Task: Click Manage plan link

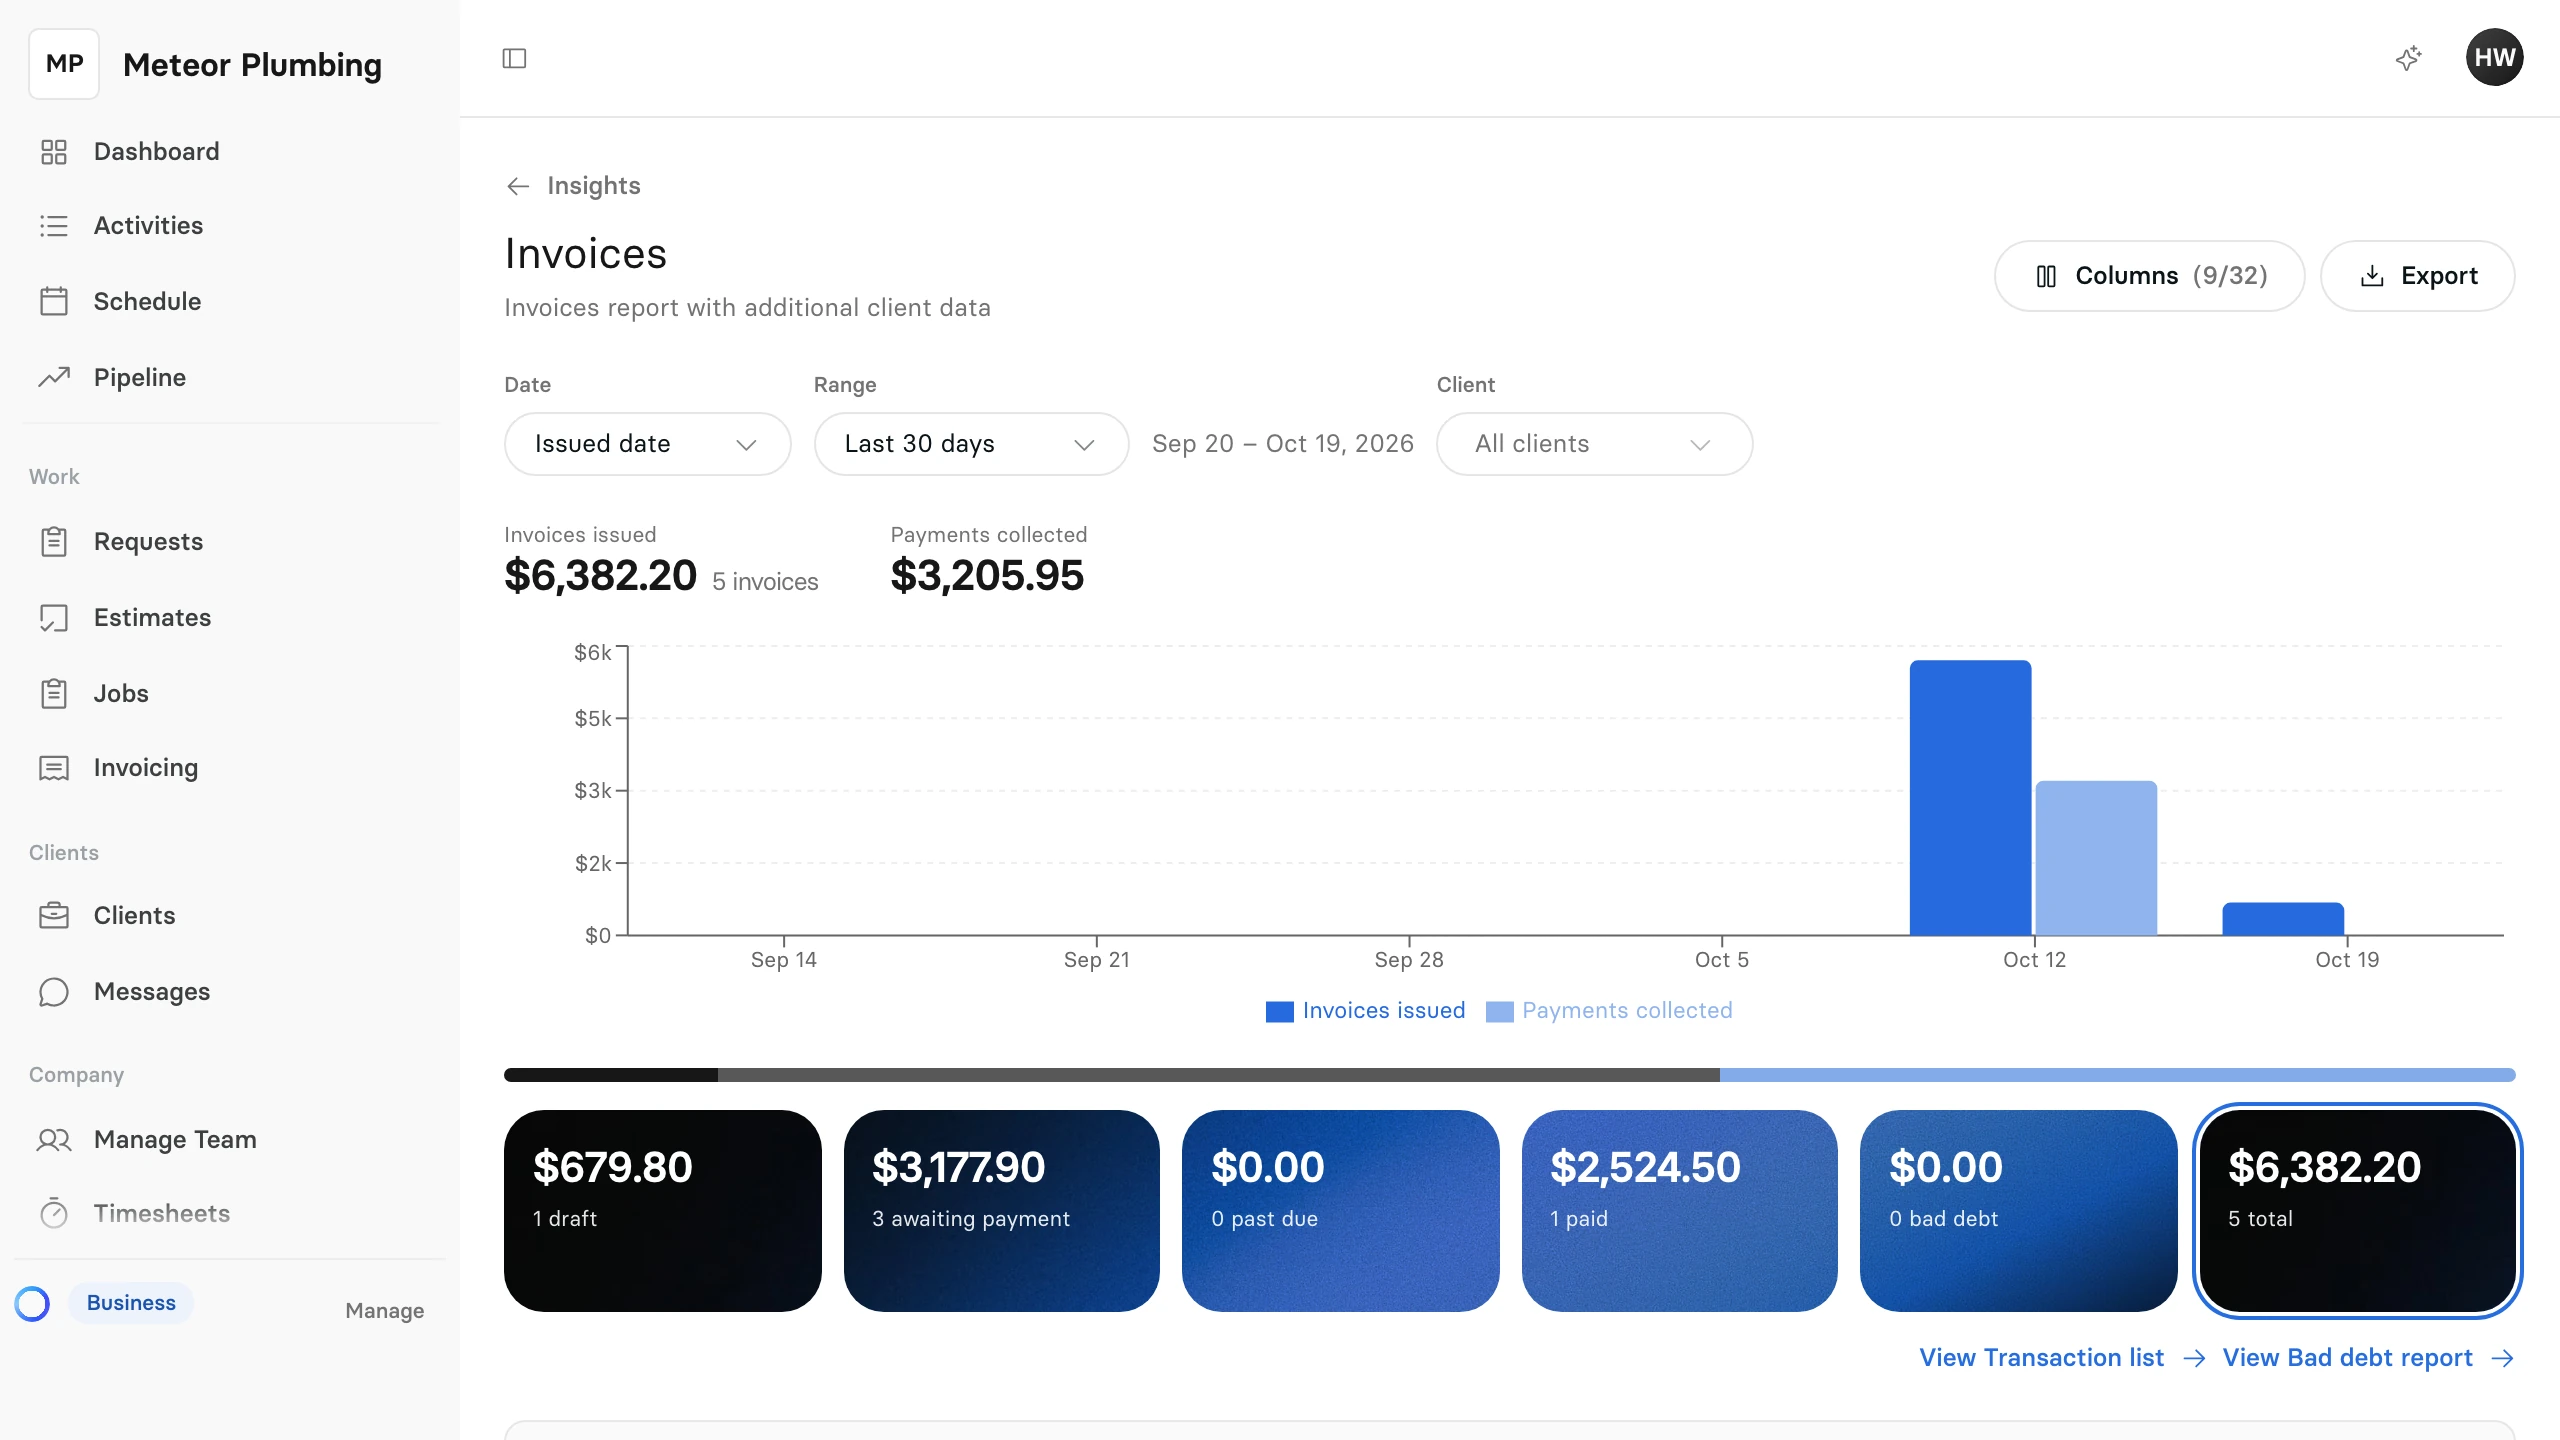Action: pos(384,1310)
